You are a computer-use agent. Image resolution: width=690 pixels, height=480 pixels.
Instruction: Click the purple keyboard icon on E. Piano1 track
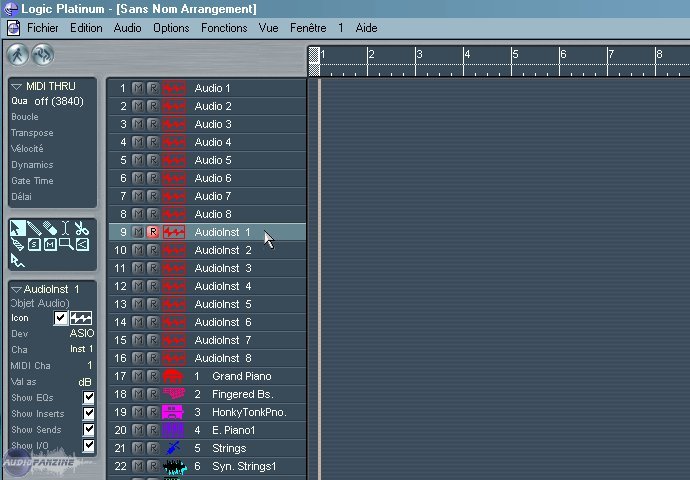tap(173, 430)
